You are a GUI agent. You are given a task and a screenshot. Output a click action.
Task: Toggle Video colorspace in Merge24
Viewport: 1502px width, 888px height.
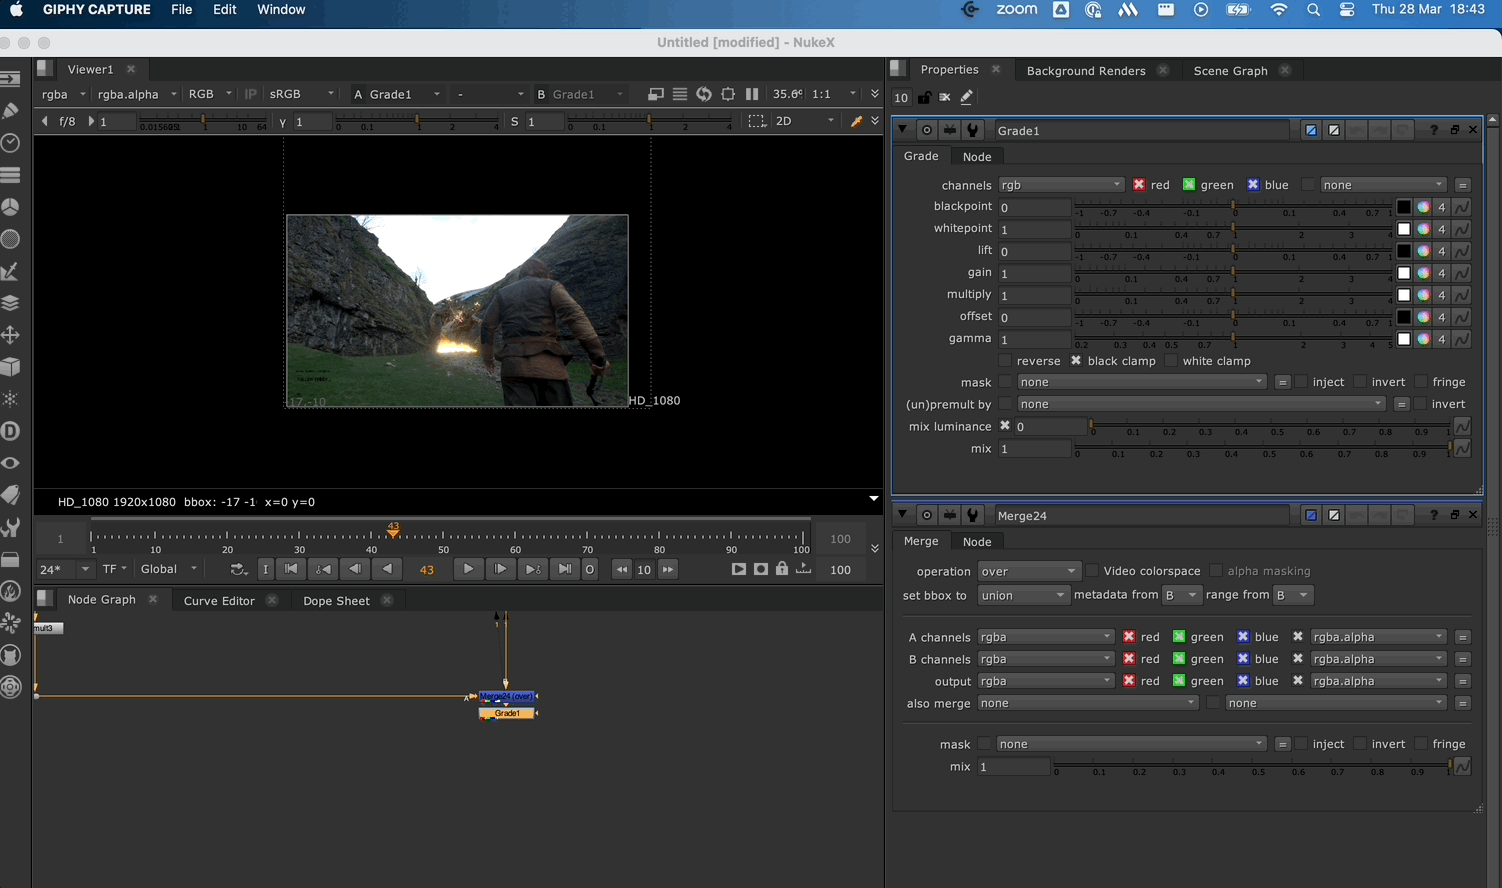pos(1092,571)
